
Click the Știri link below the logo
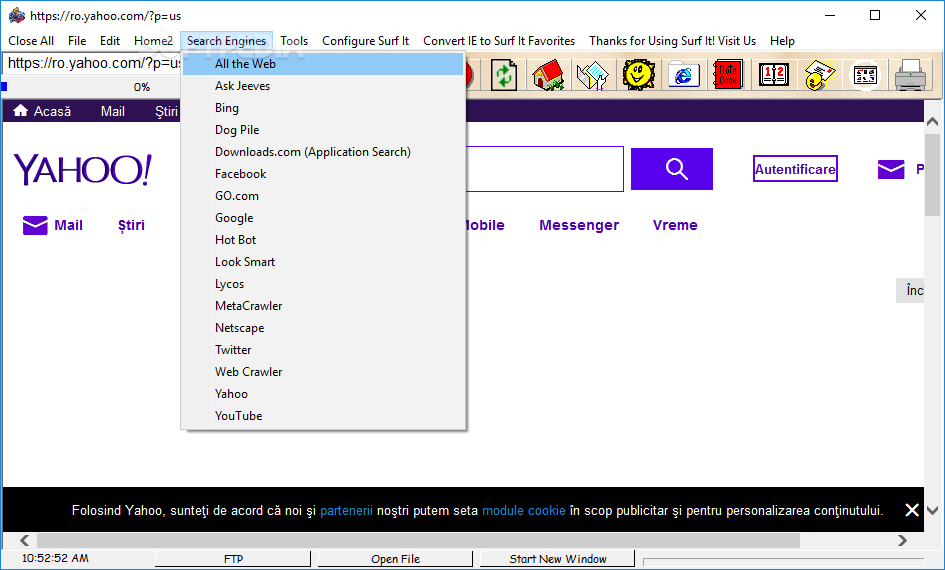(x=131, y=225)
